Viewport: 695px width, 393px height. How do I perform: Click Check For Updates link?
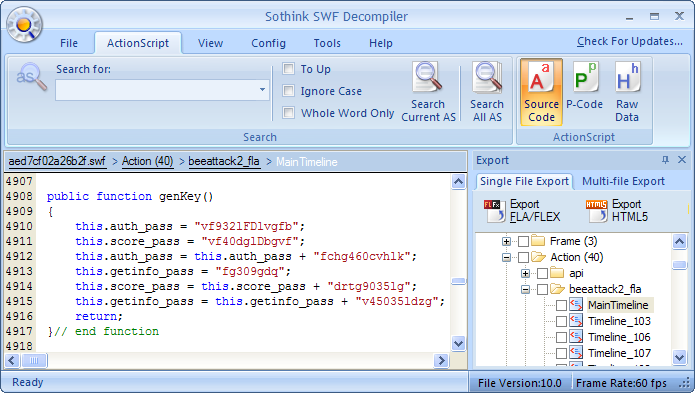(629, 41)
